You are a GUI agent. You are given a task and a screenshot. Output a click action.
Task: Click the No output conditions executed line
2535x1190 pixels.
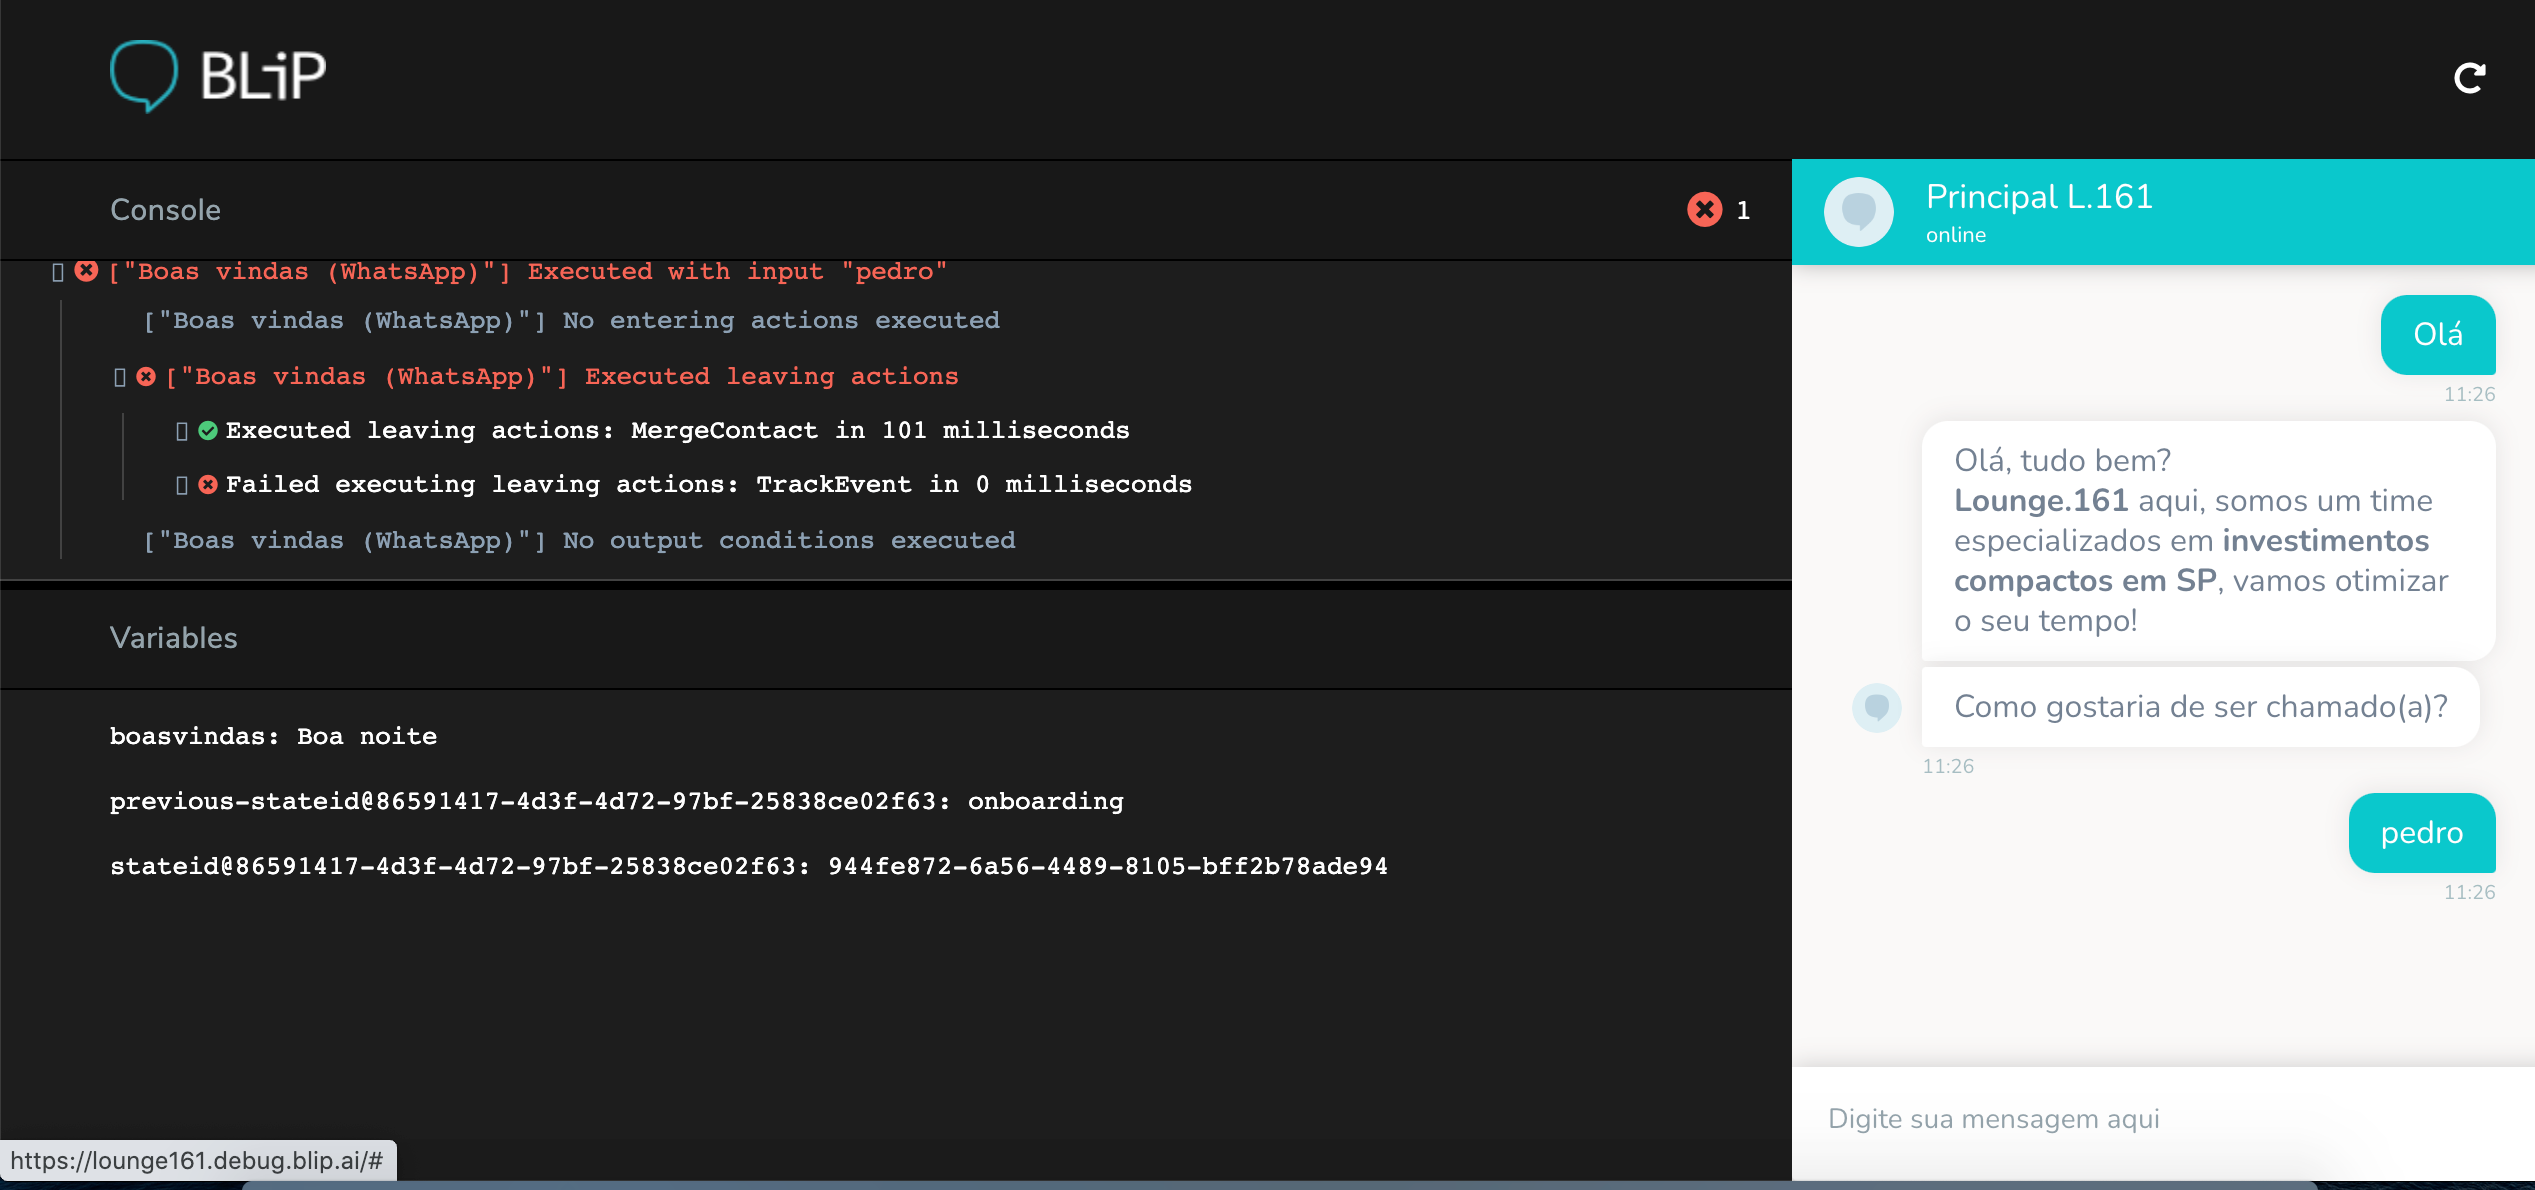pos(579,541)
